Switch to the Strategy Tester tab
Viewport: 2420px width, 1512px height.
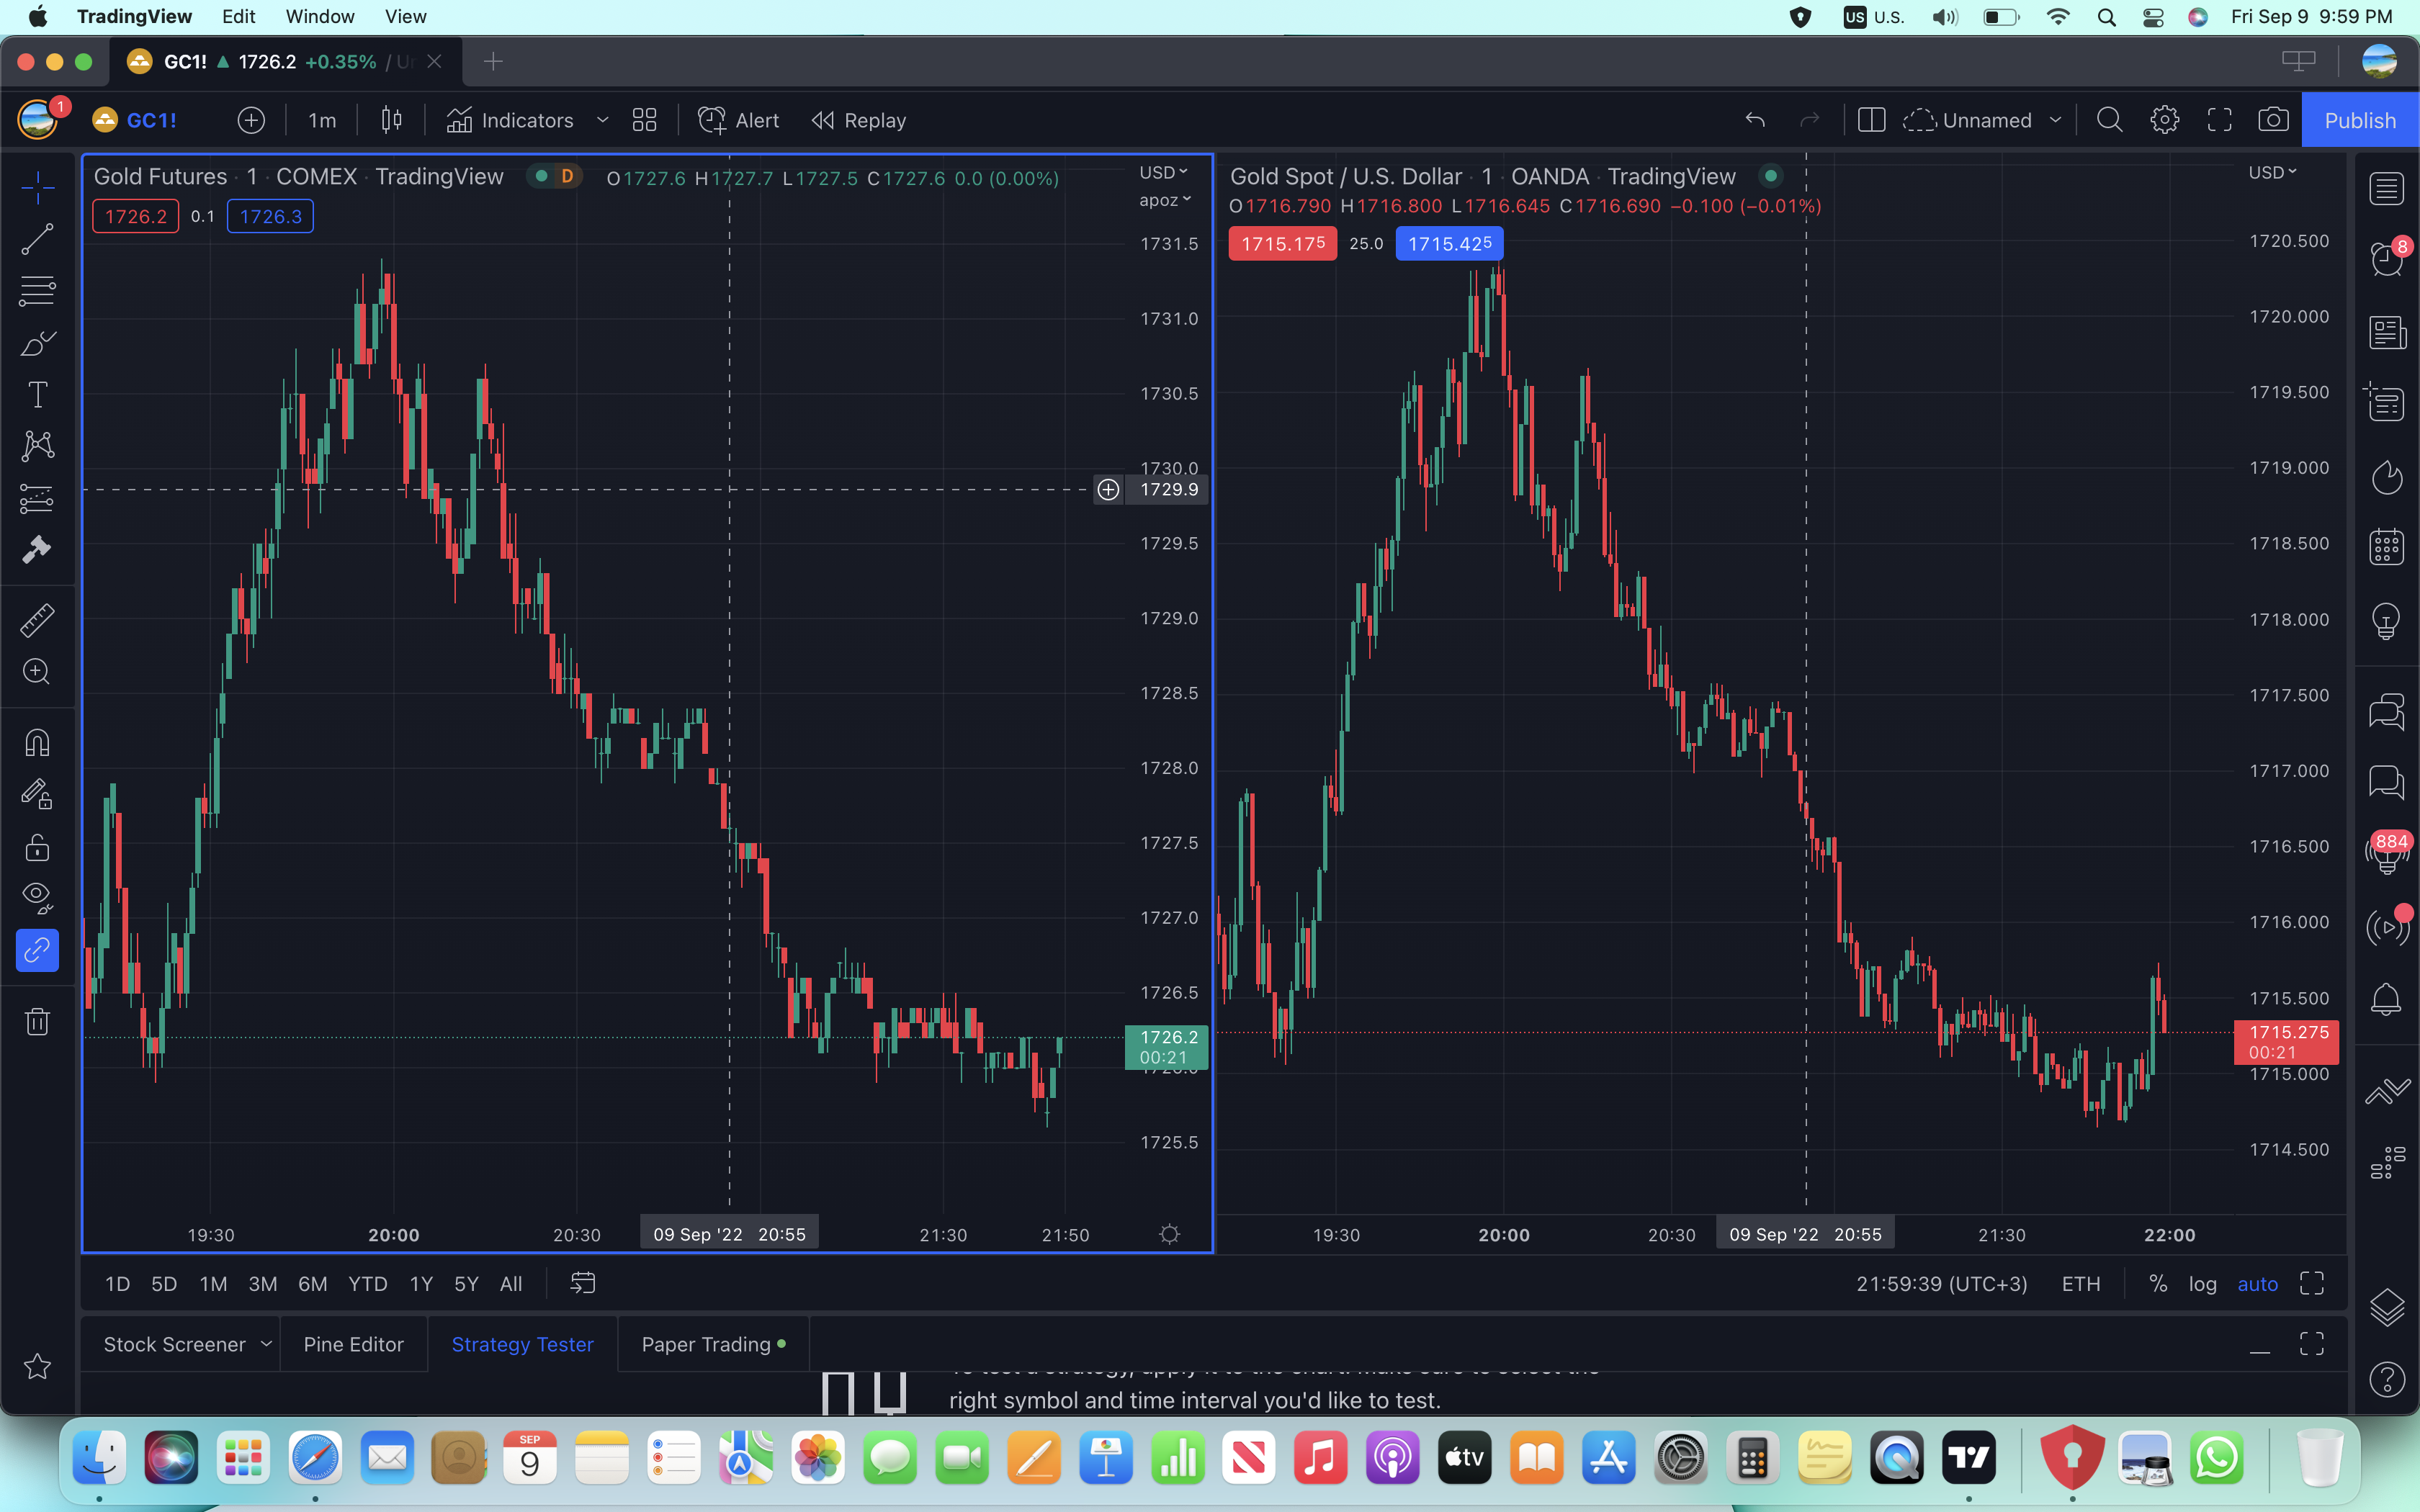[522, 1344]
